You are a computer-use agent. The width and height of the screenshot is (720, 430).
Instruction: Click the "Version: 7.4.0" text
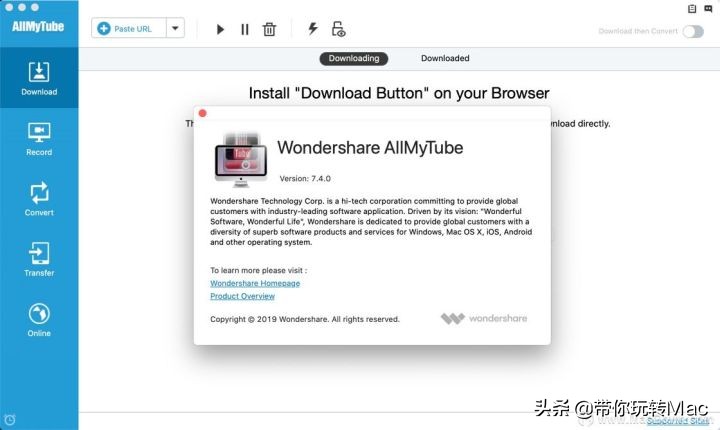[x=305, y=178]
